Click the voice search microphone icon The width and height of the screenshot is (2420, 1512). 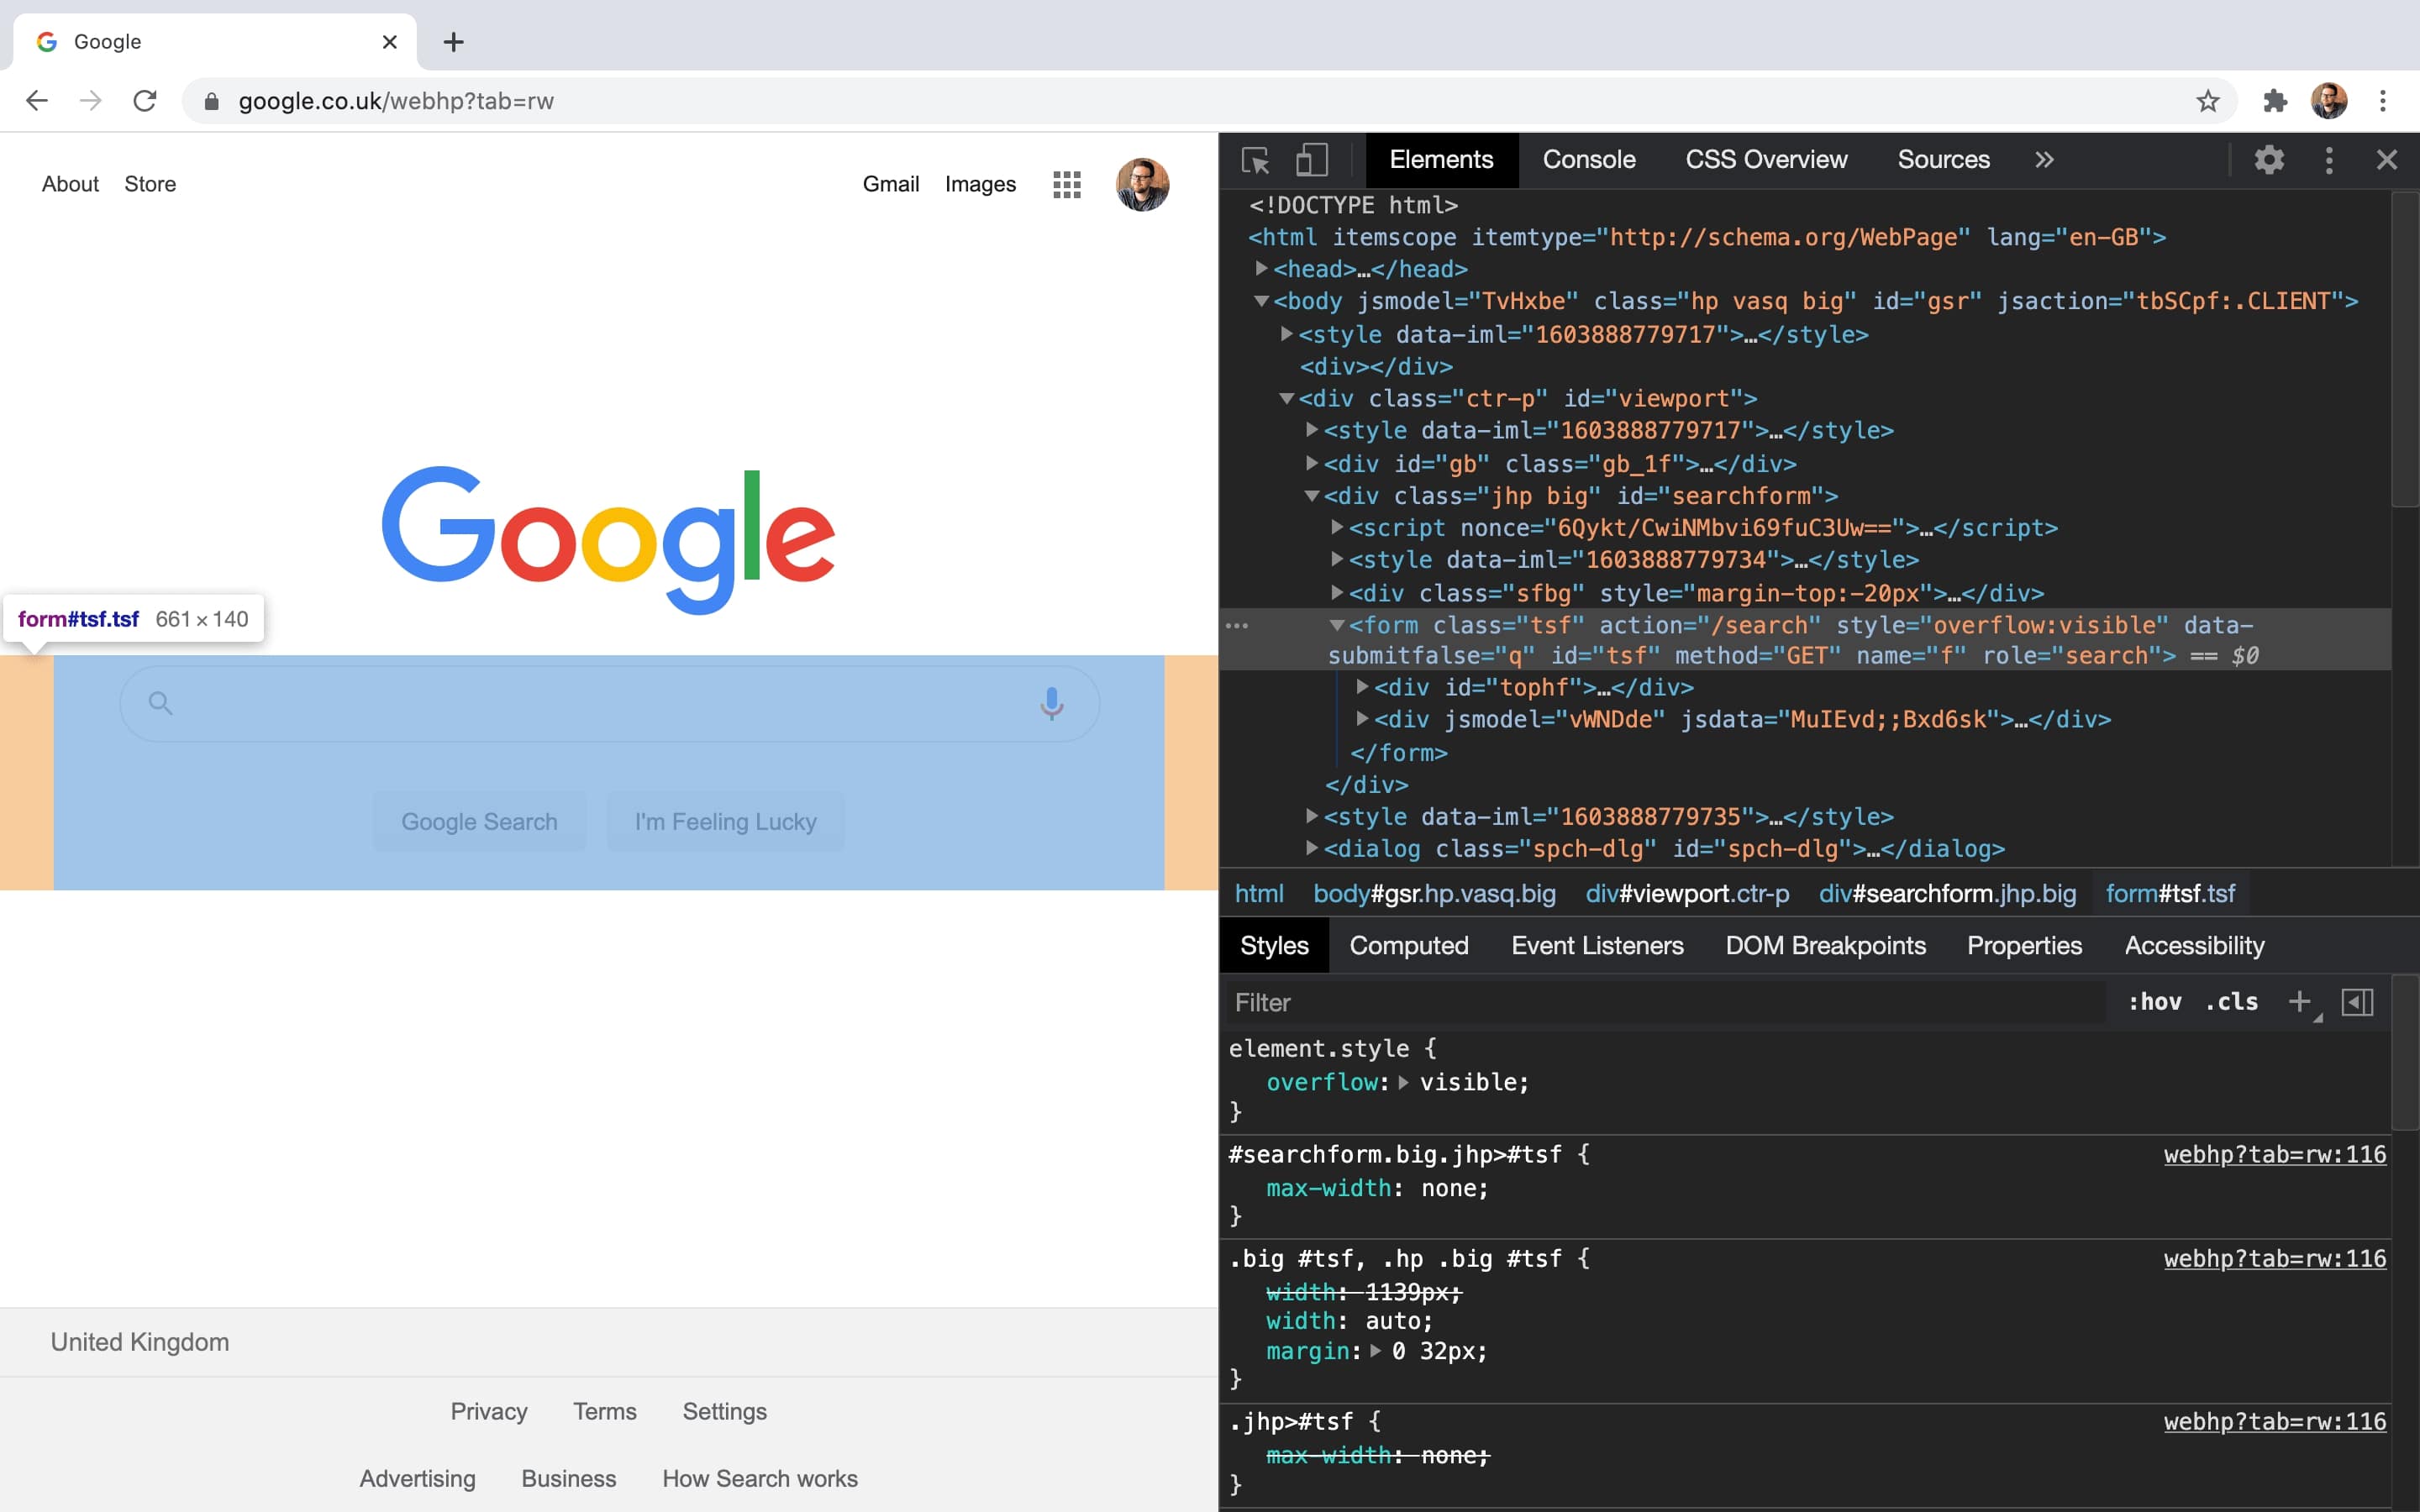(1051, 704)
